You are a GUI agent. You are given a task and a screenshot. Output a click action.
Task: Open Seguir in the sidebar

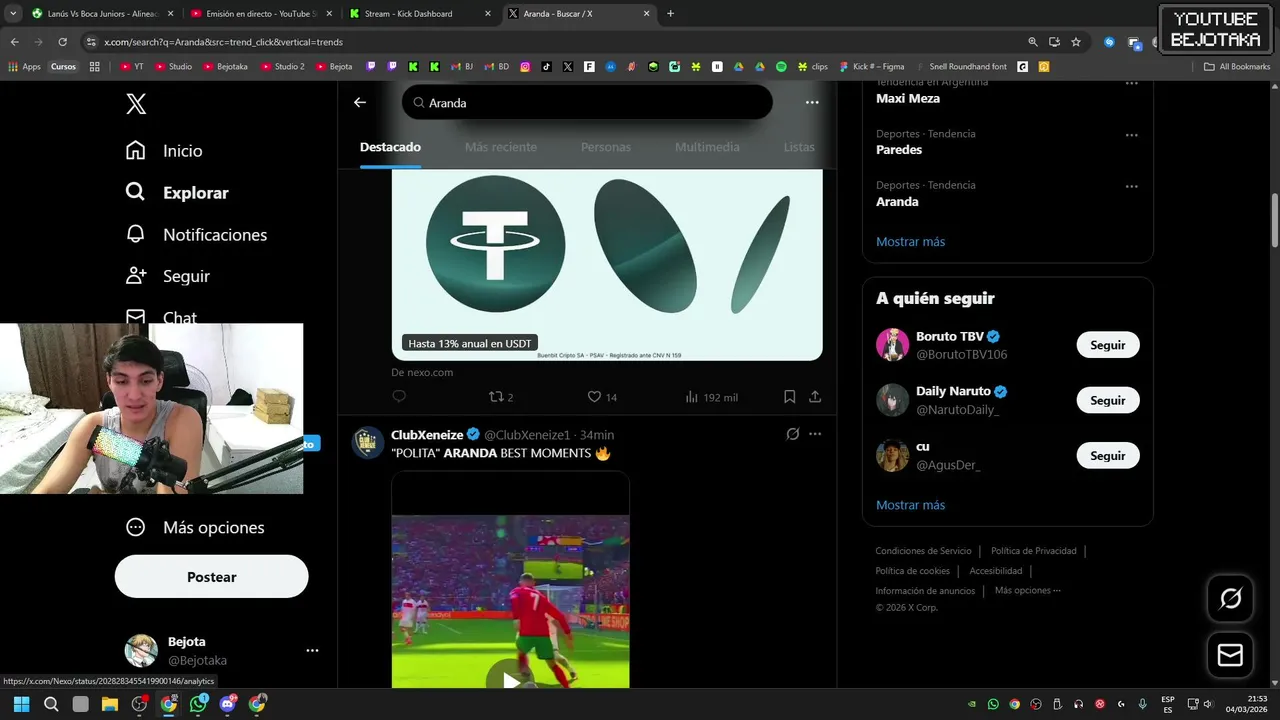(x=168, y=276)
